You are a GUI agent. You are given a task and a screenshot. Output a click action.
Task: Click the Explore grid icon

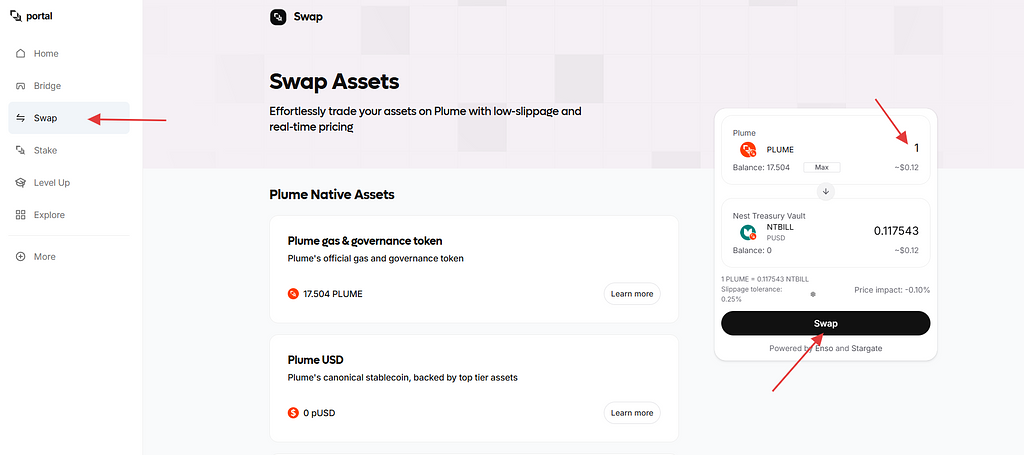[x=21, y=215]
